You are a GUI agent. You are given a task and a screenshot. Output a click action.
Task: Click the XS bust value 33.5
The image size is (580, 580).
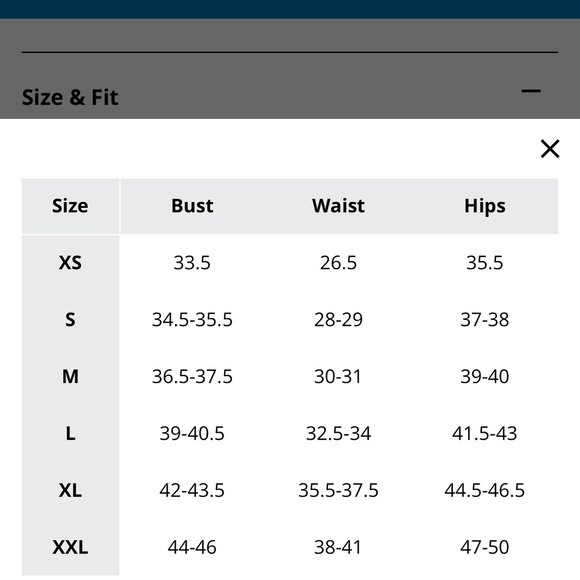pos(192,263)
